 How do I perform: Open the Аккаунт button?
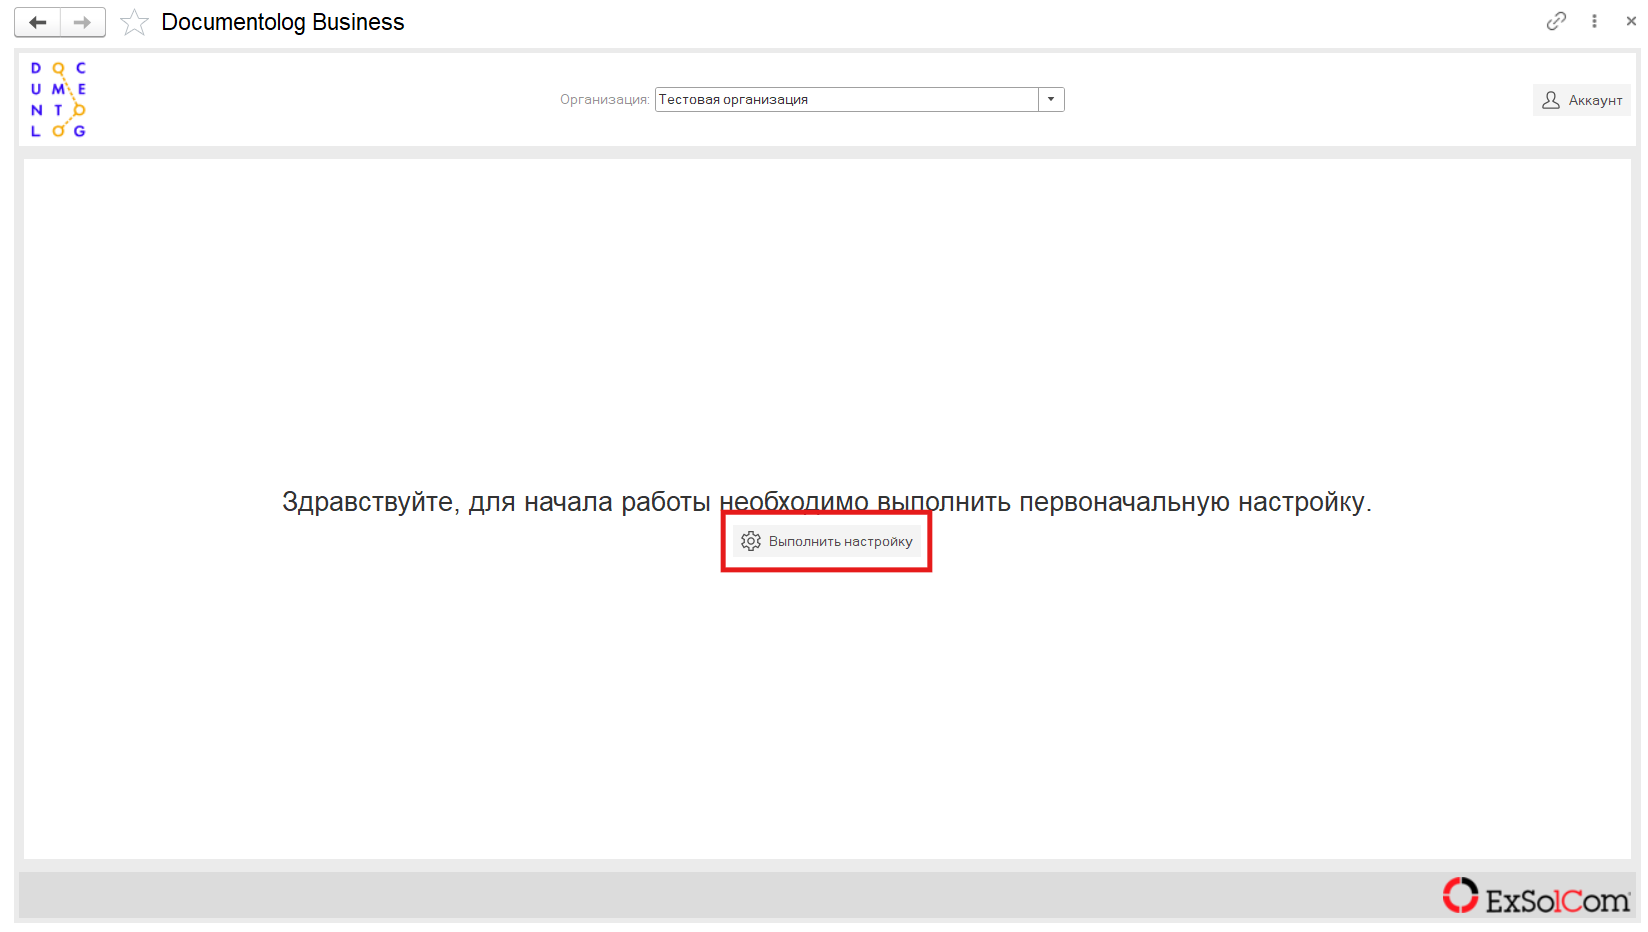coord(1582,100)
